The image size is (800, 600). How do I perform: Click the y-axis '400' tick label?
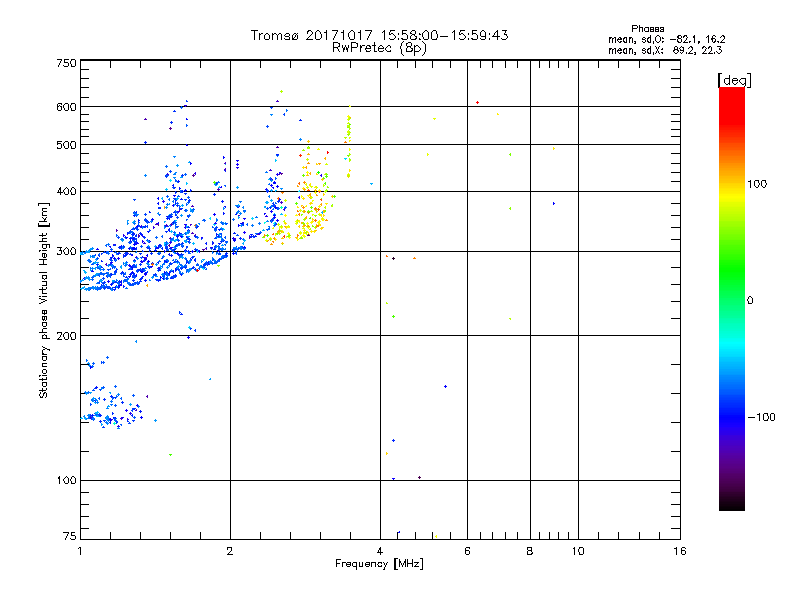(x=66, y=191)
